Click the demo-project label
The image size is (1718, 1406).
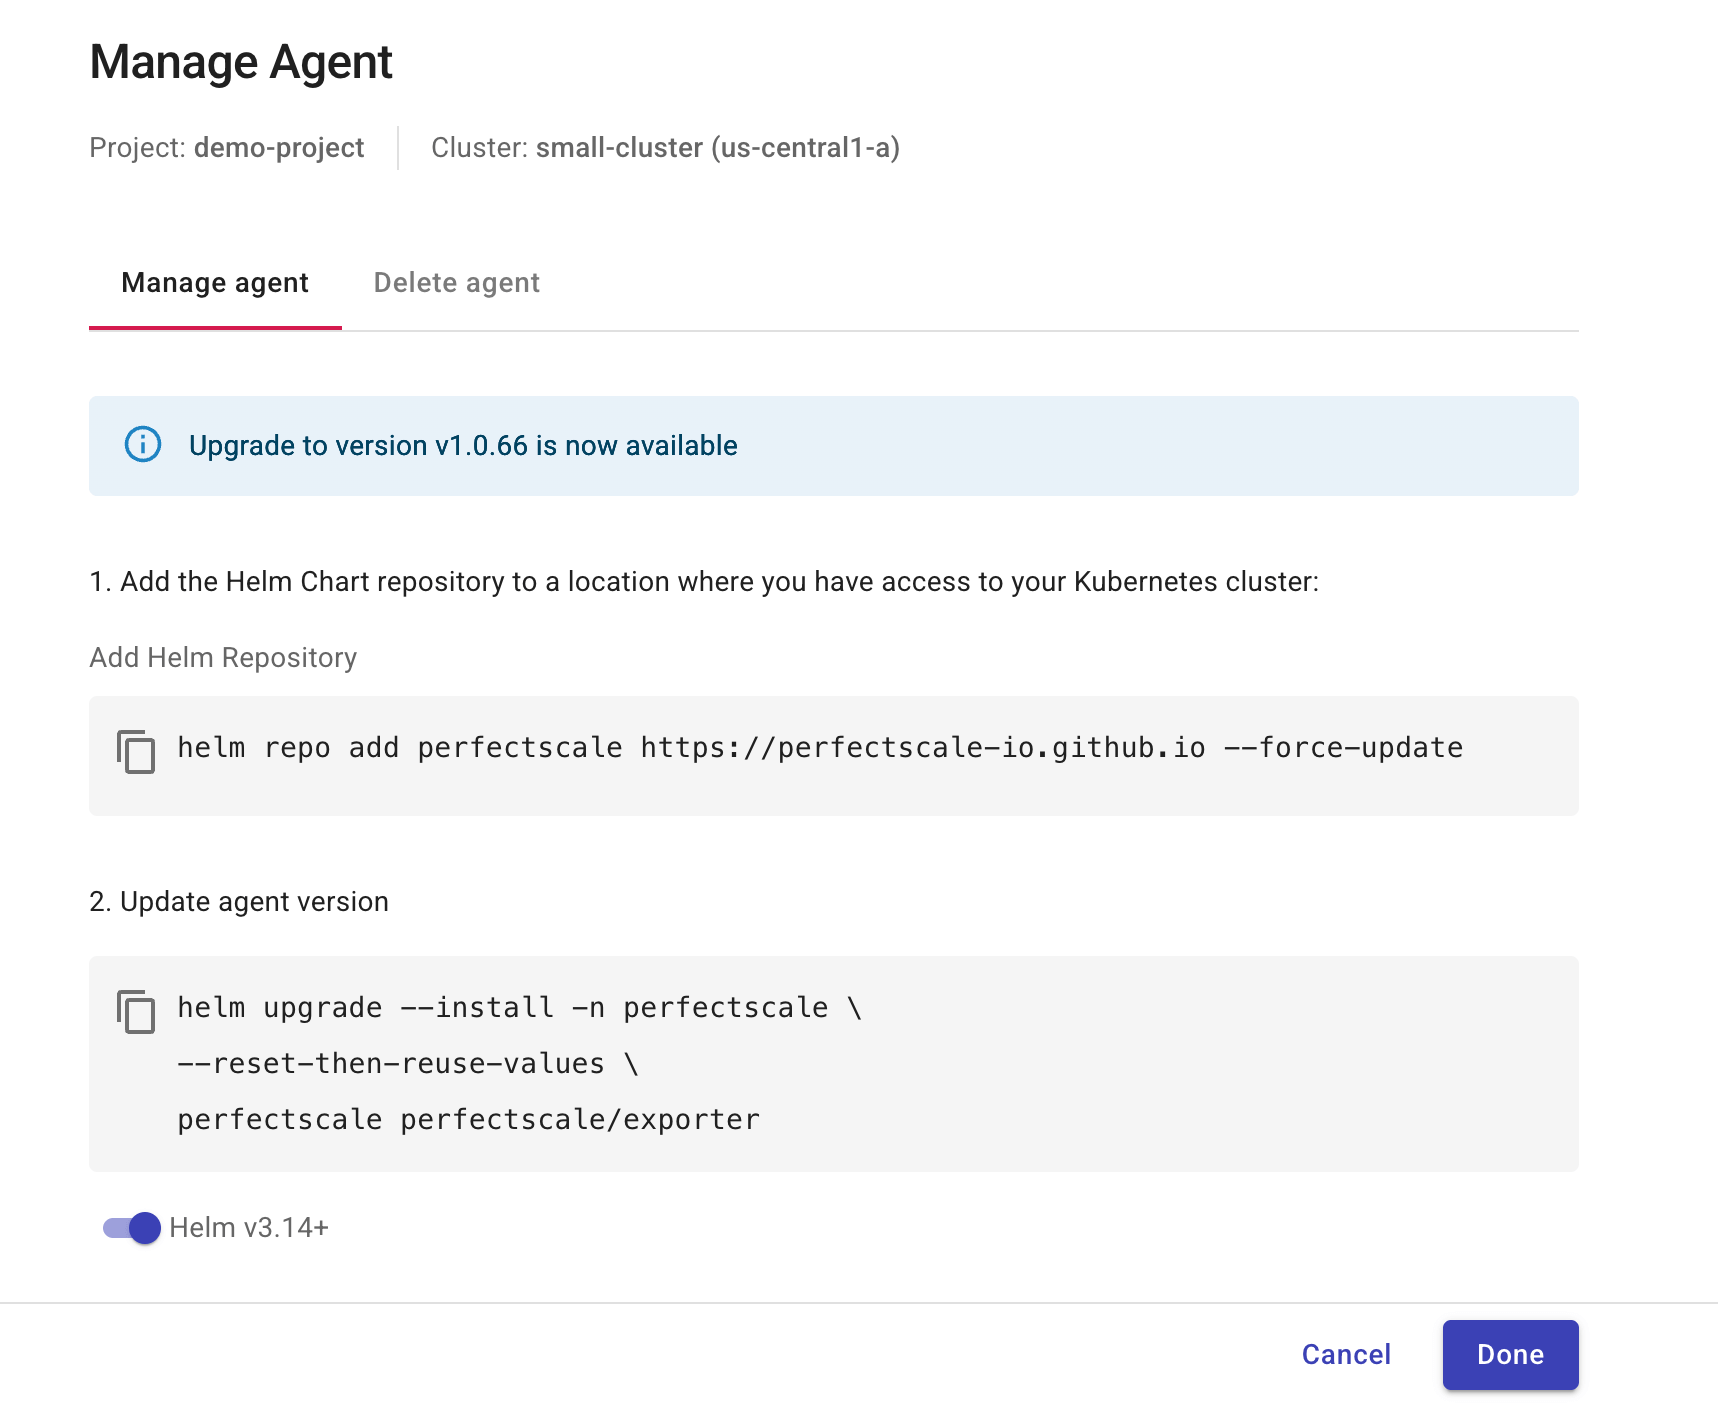pyautogui.click(x=279, y=147)
